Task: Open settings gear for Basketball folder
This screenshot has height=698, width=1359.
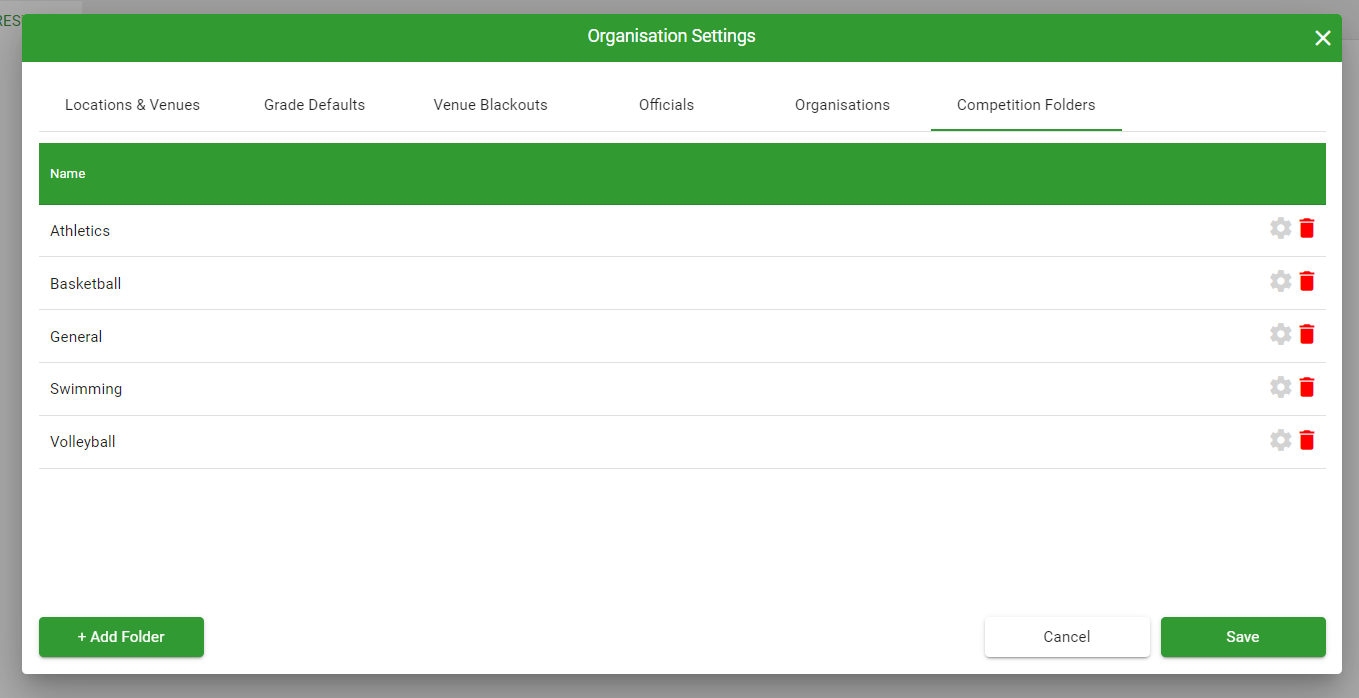Action: pyautogui.click(x=1280, y=281)
